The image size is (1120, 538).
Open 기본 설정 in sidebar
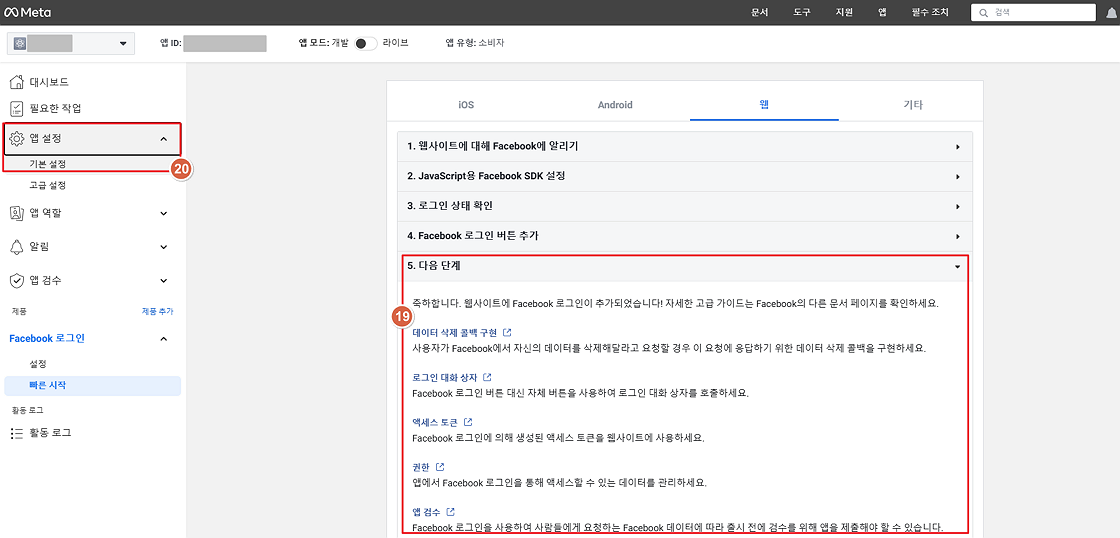click(x=48, y=164)
